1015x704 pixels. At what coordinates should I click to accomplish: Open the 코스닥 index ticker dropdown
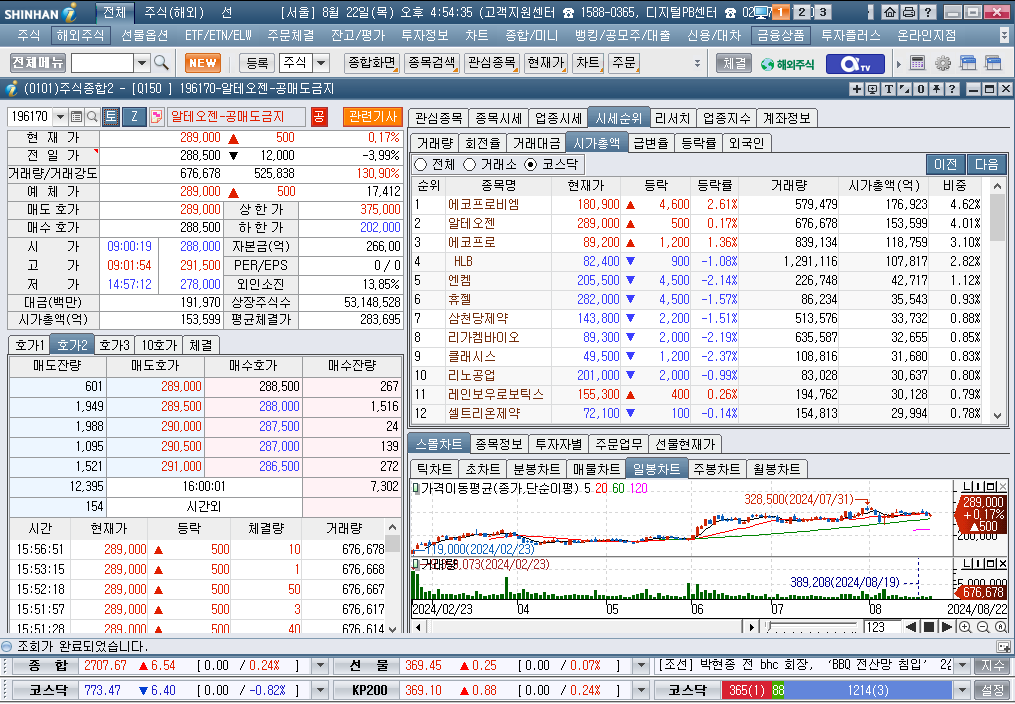[320, 690]
